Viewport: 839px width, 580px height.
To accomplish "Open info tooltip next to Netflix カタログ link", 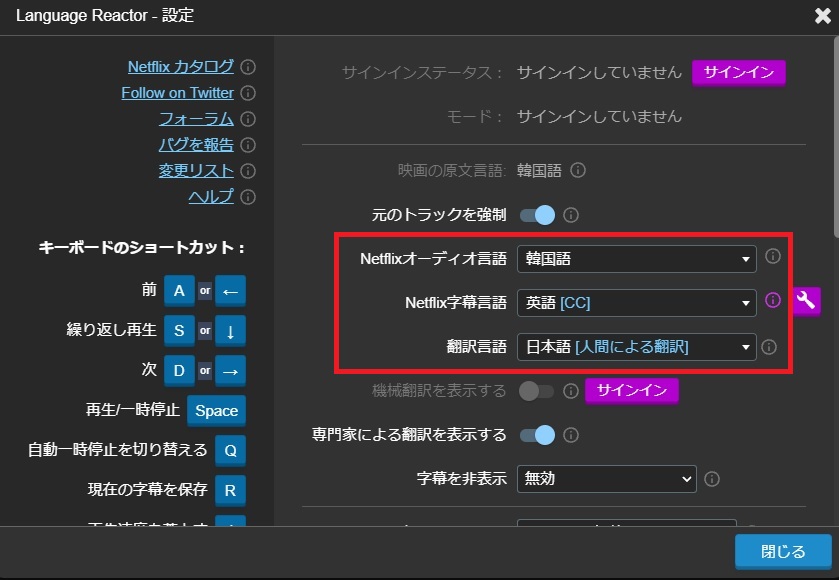I will pyautogui.click(x=249, y=68).
